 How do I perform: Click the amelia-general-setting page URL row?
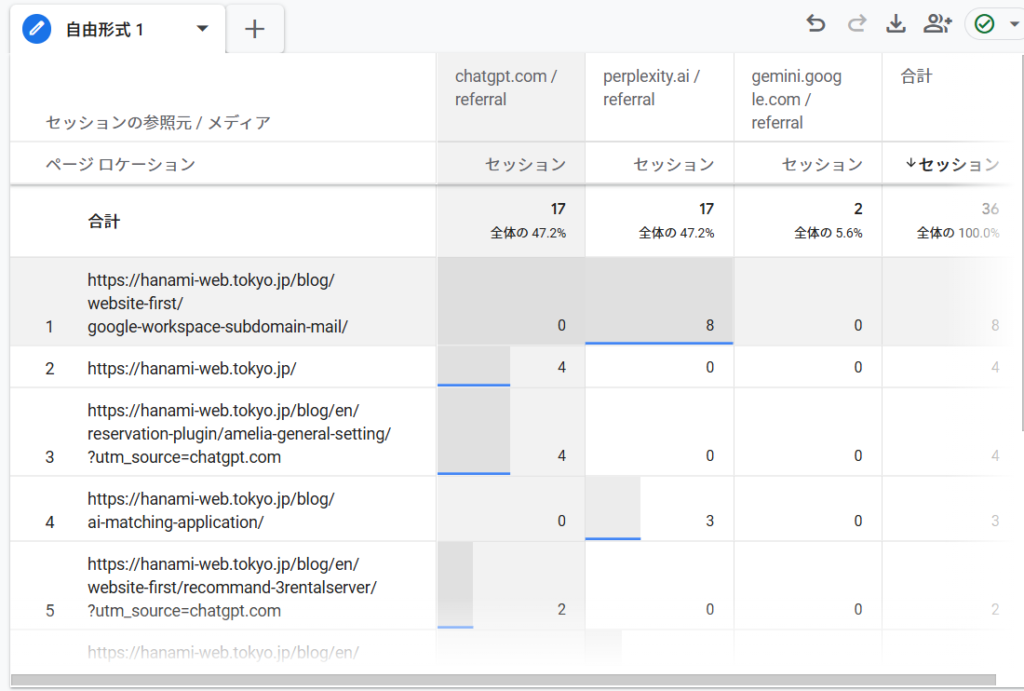tap(239, 433)
